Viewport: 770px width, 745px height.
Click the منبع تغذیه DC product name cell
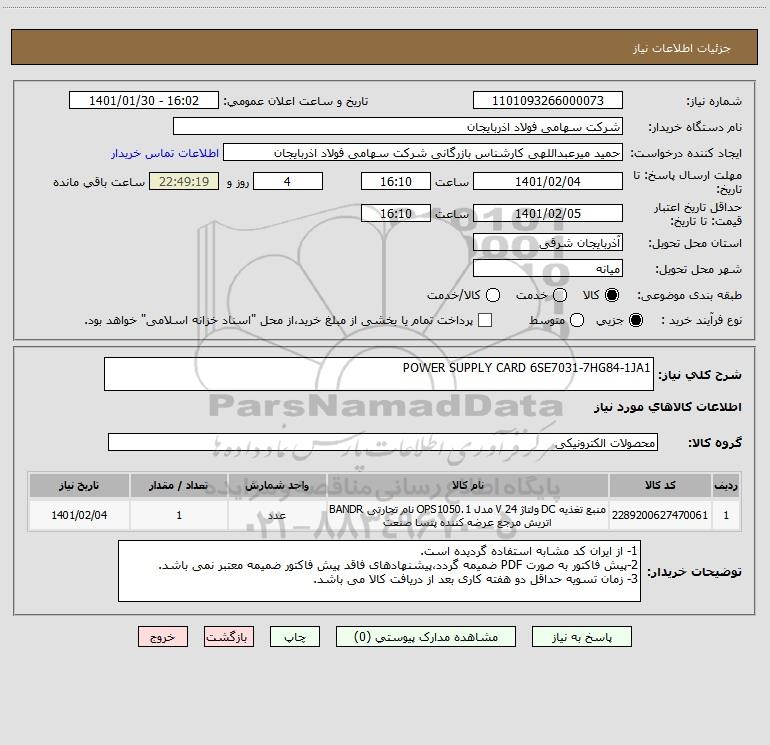(468, 515)
